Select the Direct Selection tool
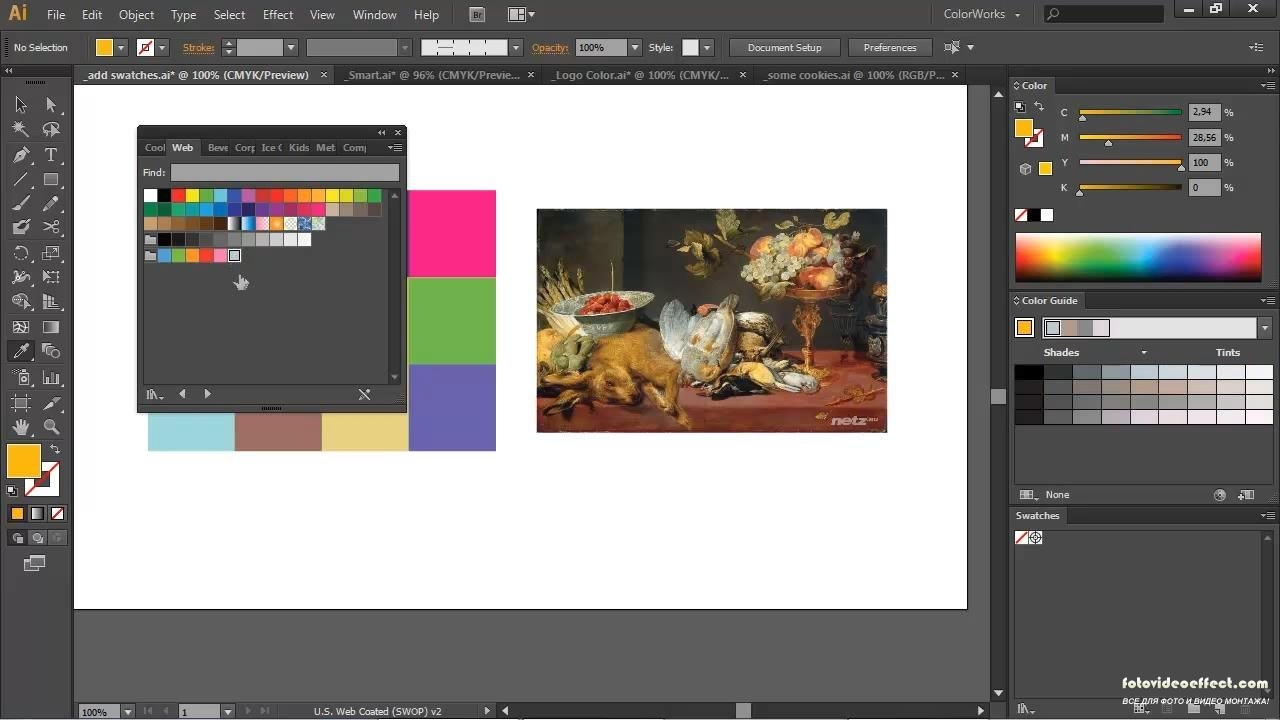Viewport: 1280px width, 720px height. tap(51, 104)
